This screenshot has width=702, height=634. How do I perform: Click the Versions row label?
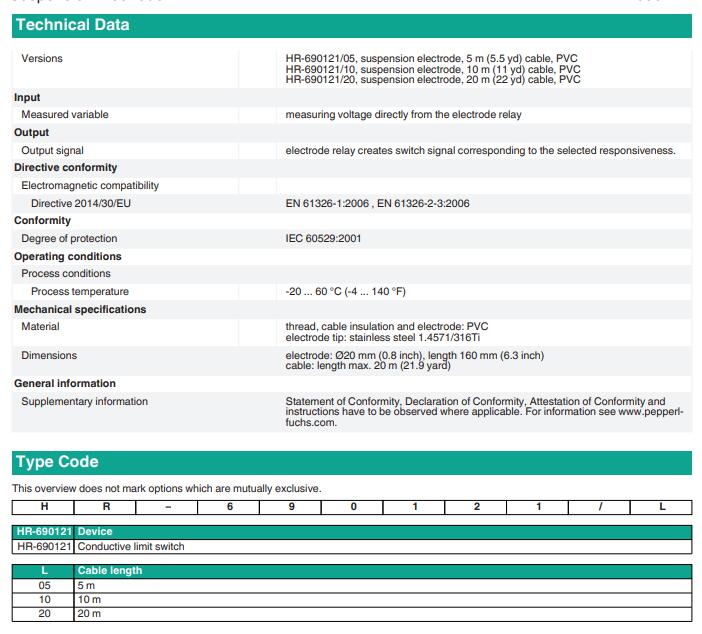[x=42, y=59]
